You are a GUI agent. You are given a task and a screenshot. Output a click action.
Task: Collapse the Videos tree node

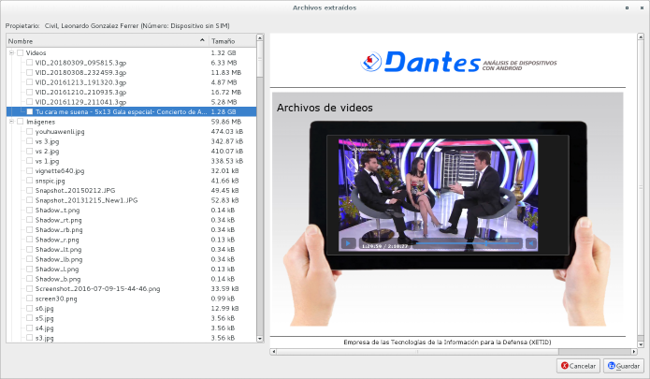coord(12,53)
